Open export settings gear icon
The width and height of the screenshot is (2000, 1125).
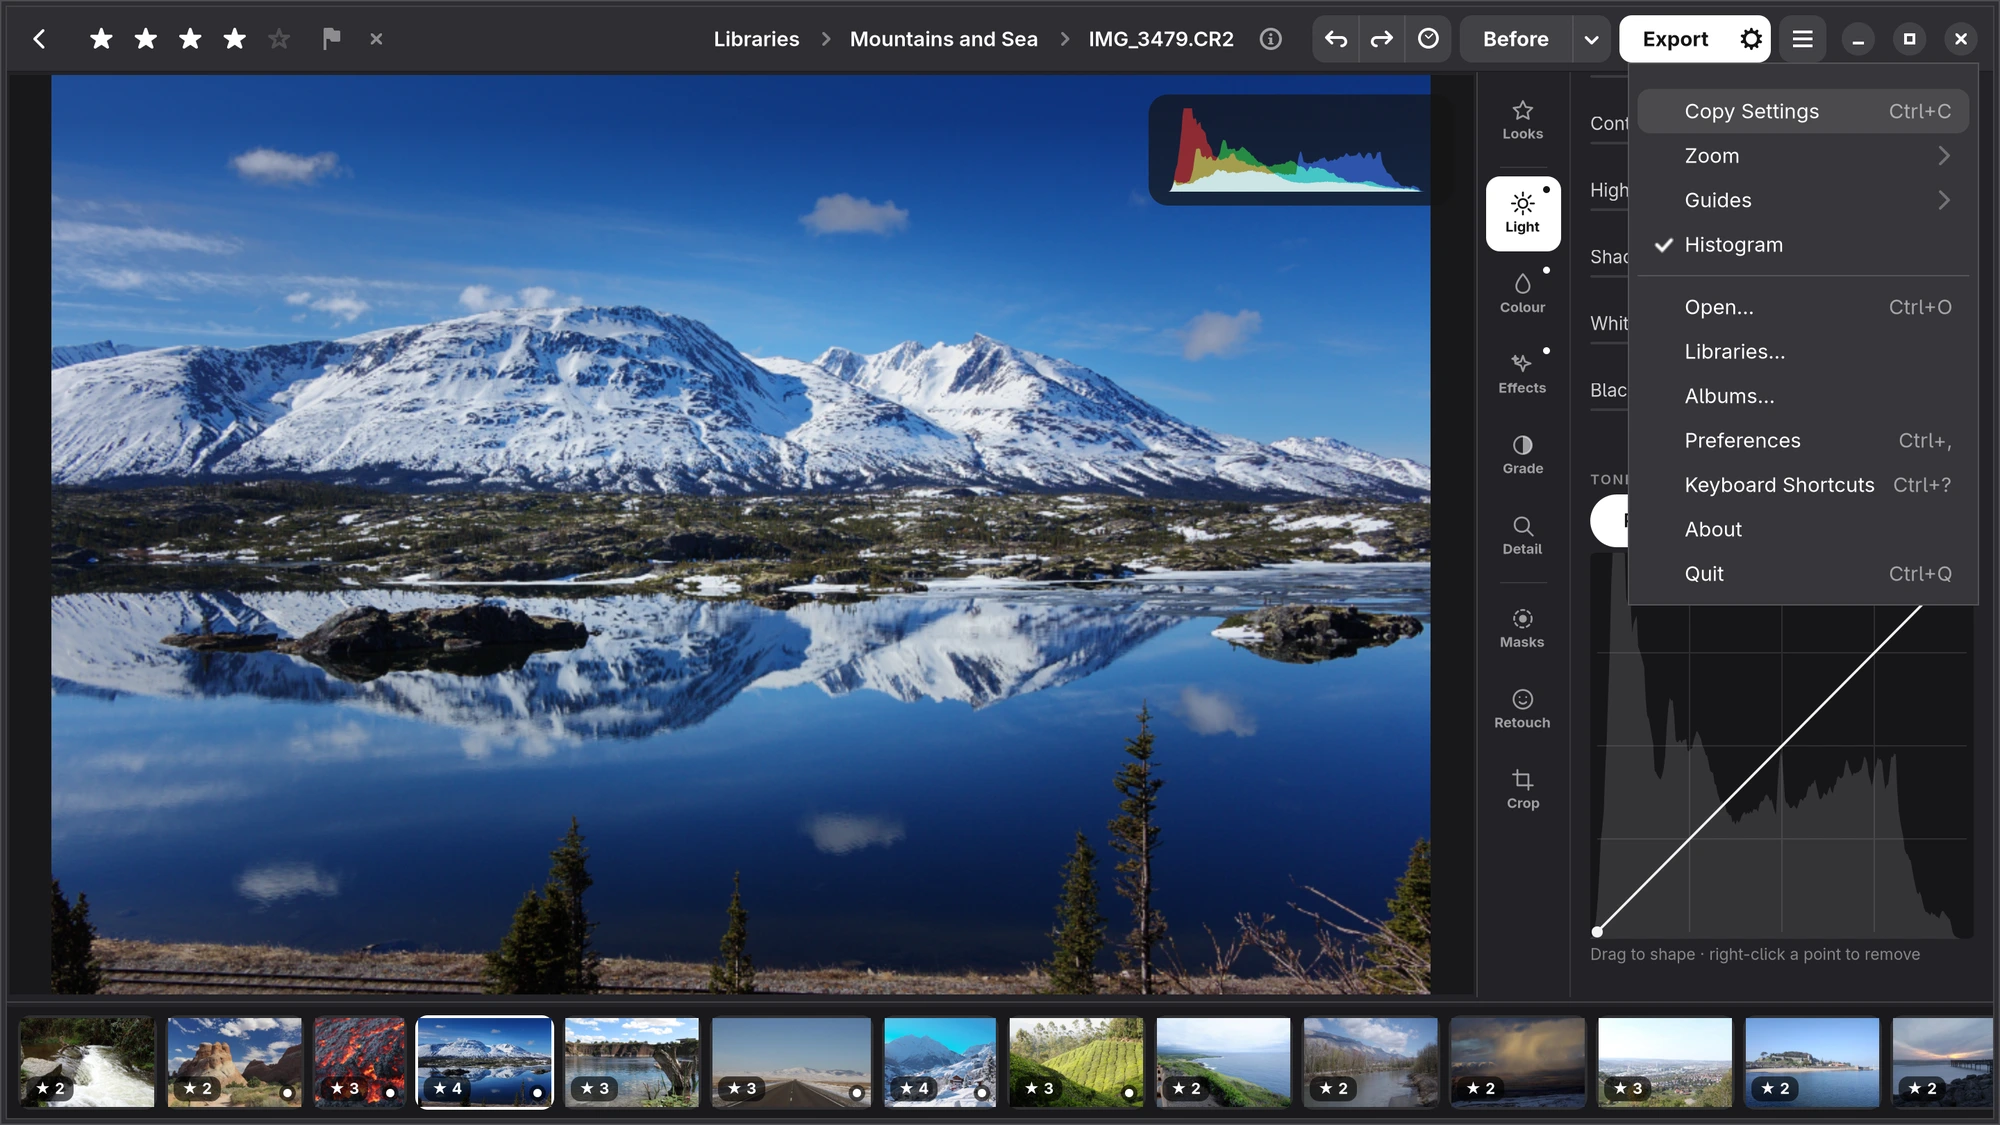pos(1751,39)
